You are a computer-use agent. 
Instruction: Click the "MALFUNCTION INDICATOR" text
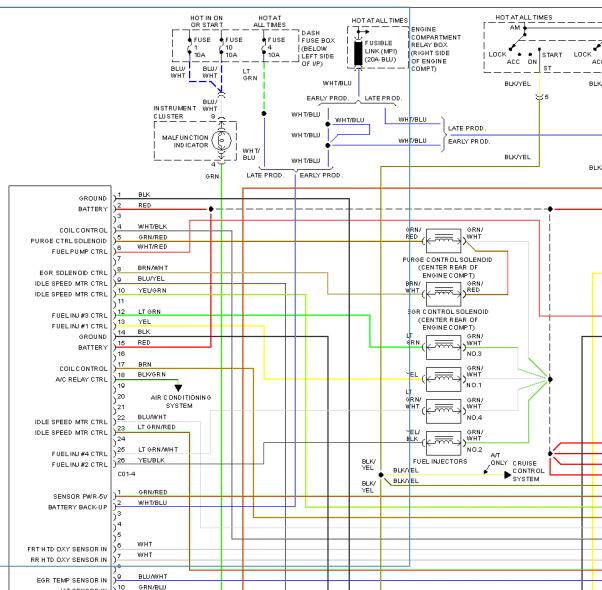(x=185, y=141)
